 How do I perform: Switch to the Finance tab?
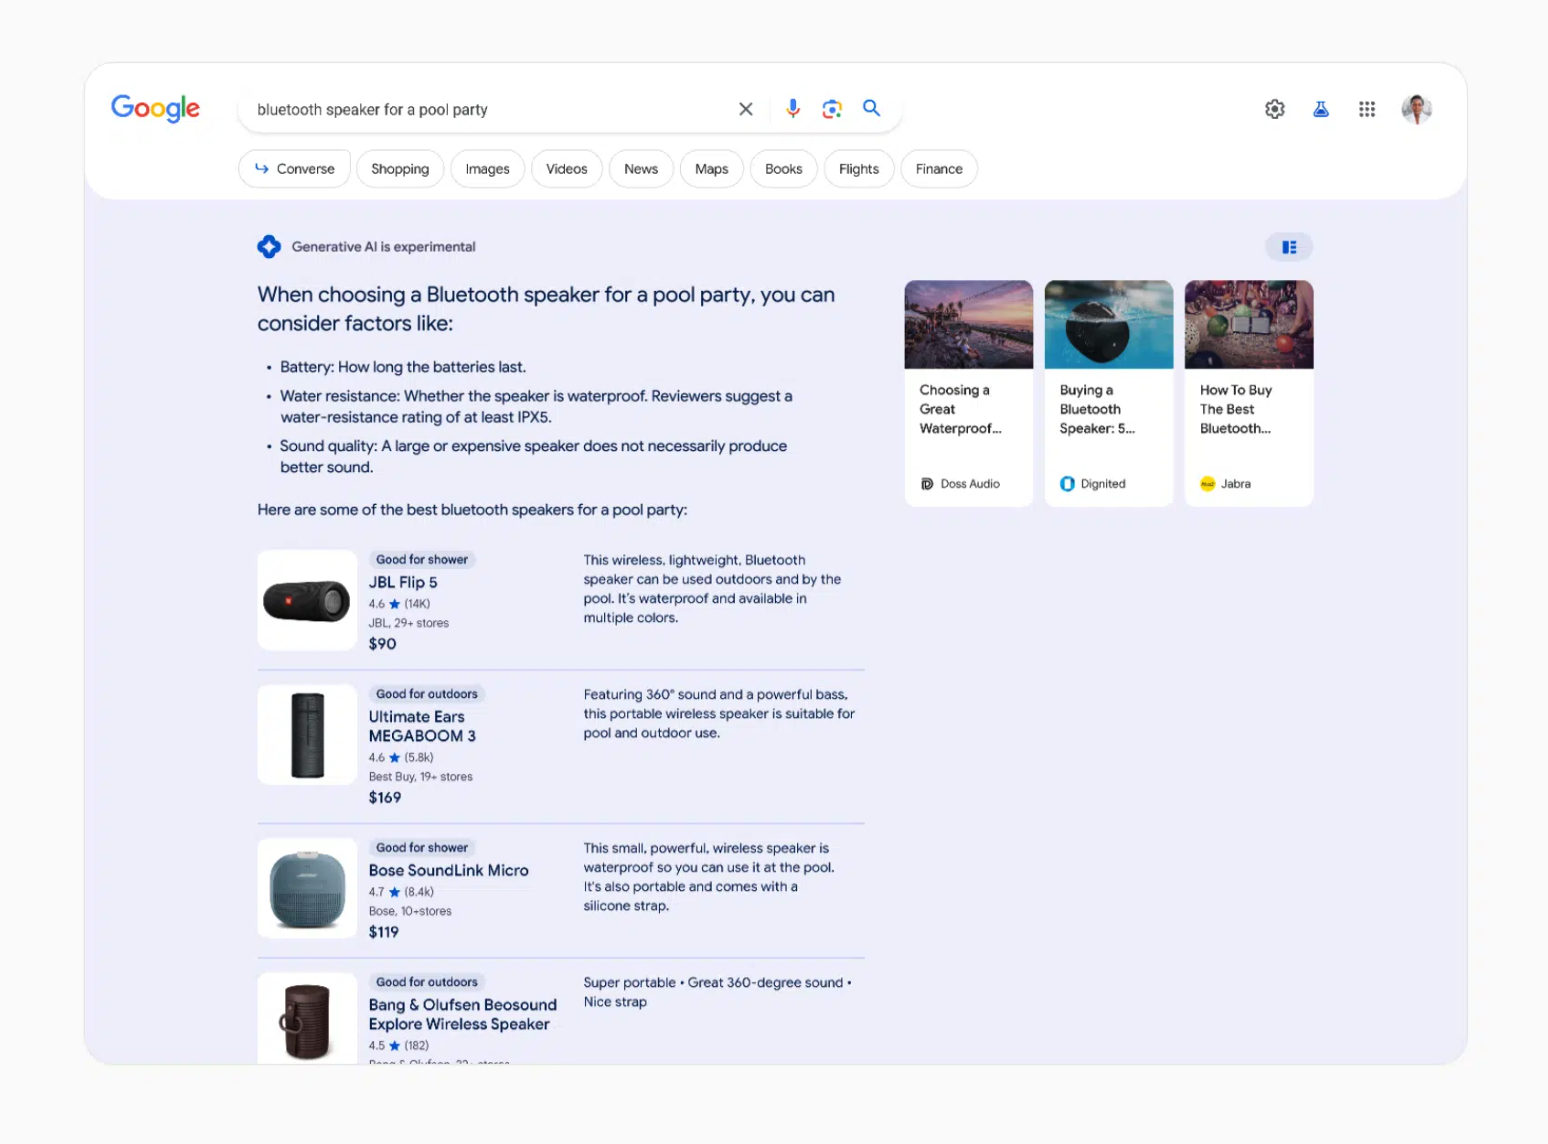point(939,169)
